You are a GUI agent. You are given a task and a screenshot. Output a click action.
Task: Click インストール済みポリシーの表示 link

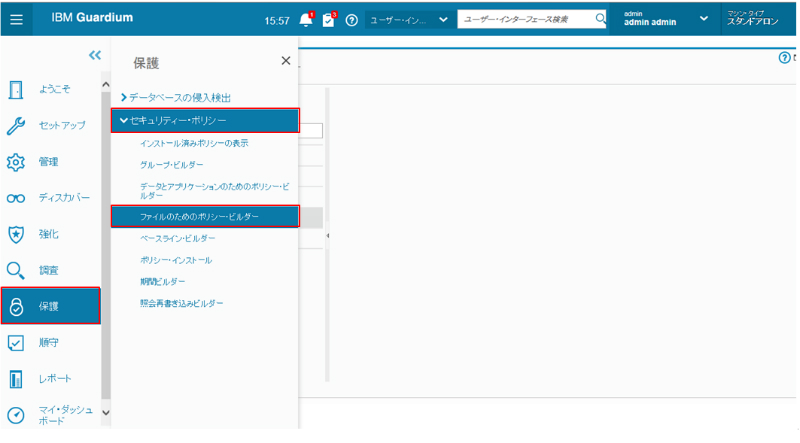(194, 143)
